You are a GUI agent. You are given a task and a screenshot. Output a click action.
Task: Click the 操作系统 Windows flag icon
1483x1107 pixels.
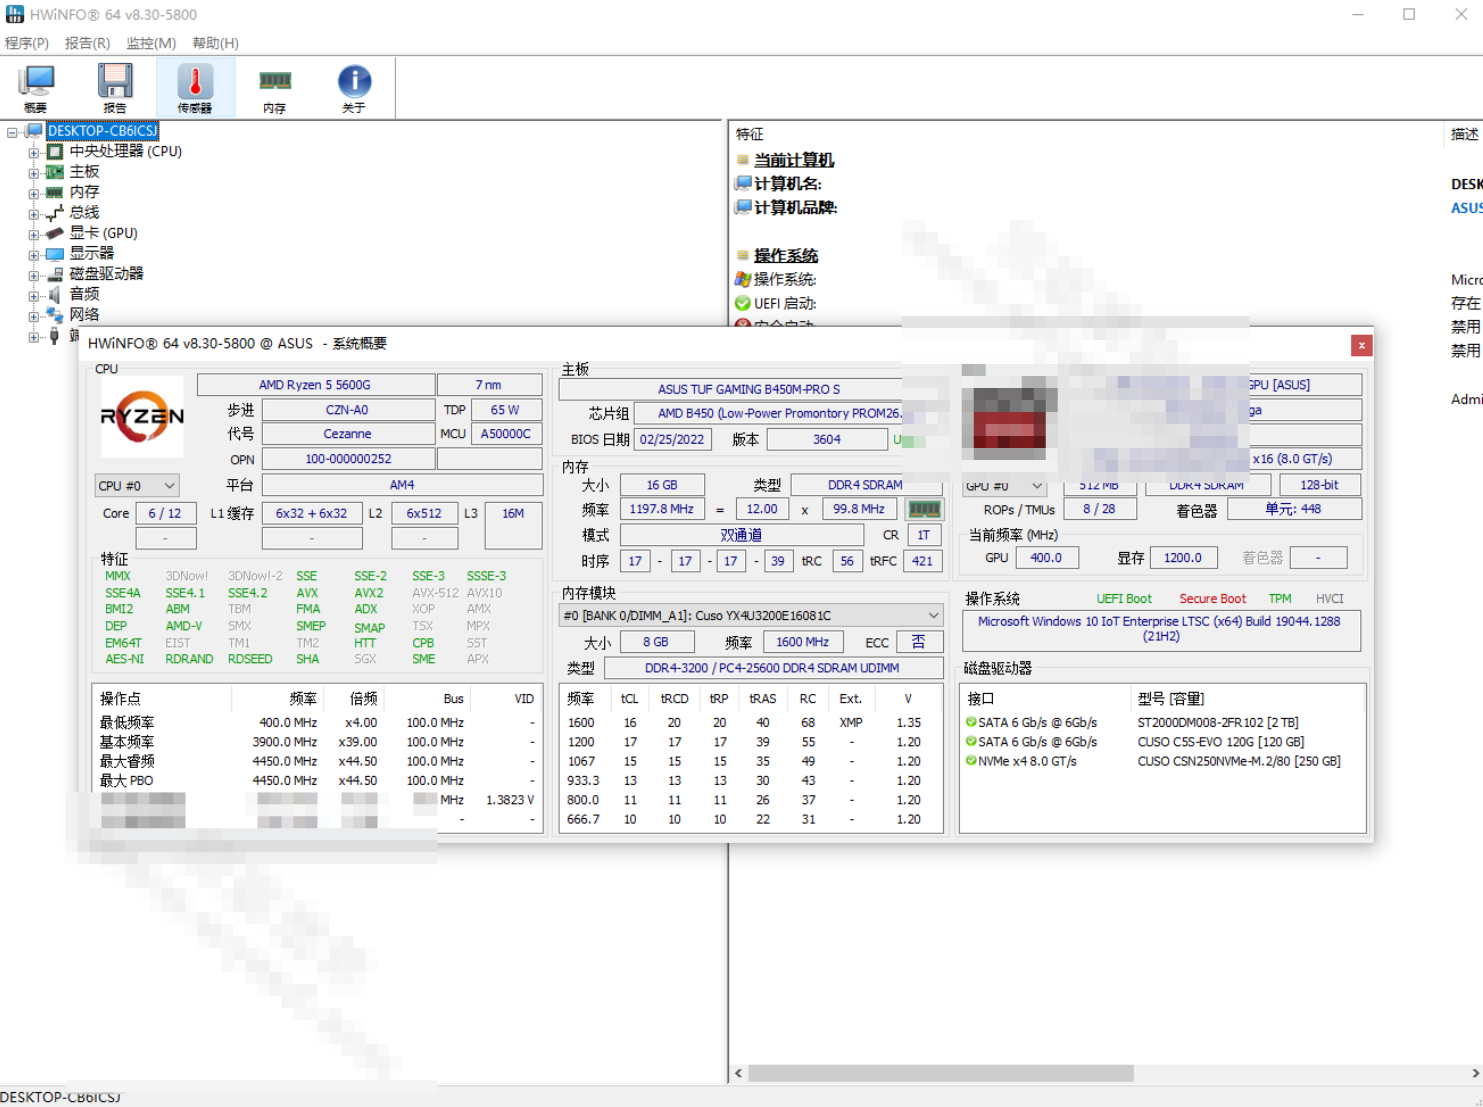tap(743, 279)
